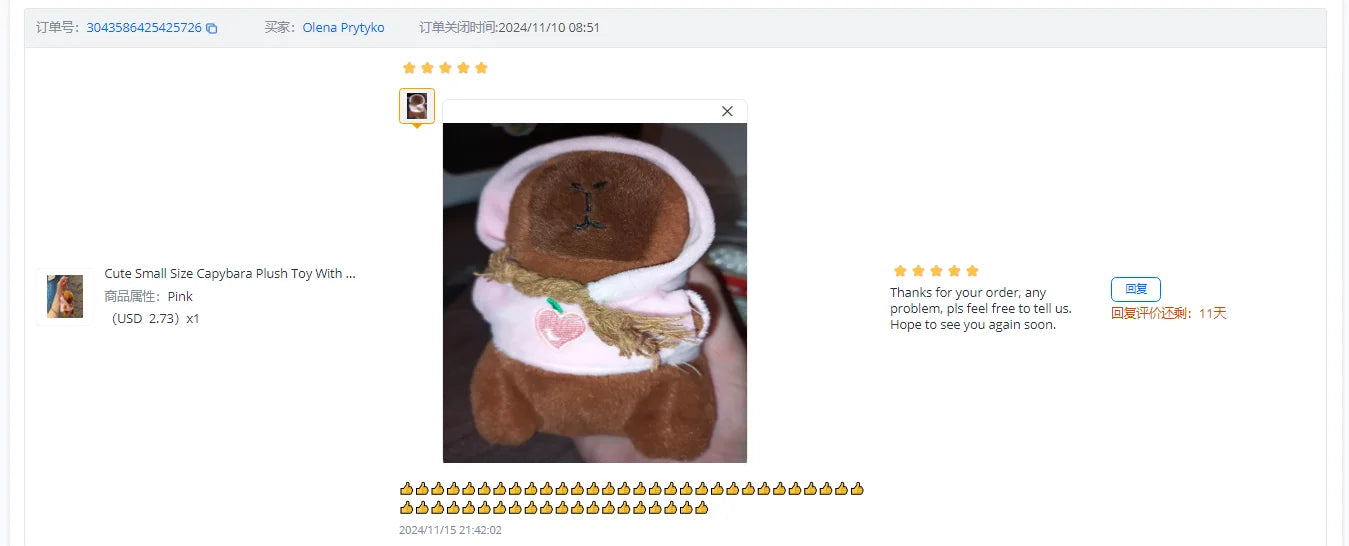Viewport: 1349px width, 546px height.
Task: Click the 回复评价还剩 11天 notice
Action: click(x=1168, y=313)
